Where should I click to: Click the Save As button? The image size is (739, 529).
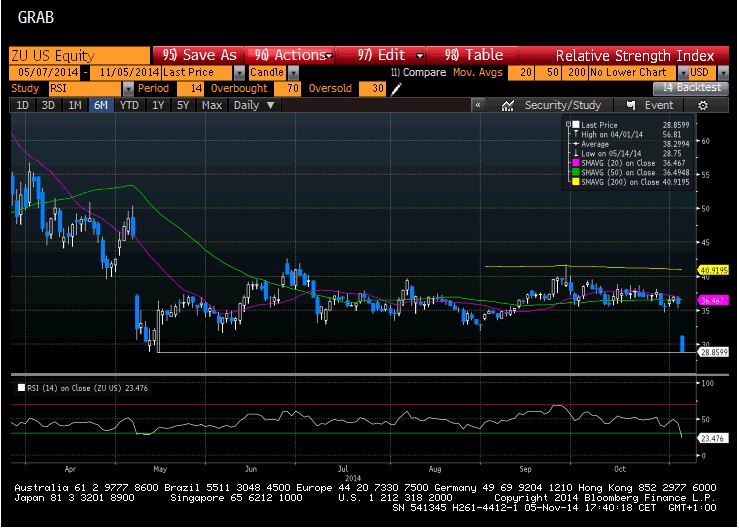coord(198,56)
